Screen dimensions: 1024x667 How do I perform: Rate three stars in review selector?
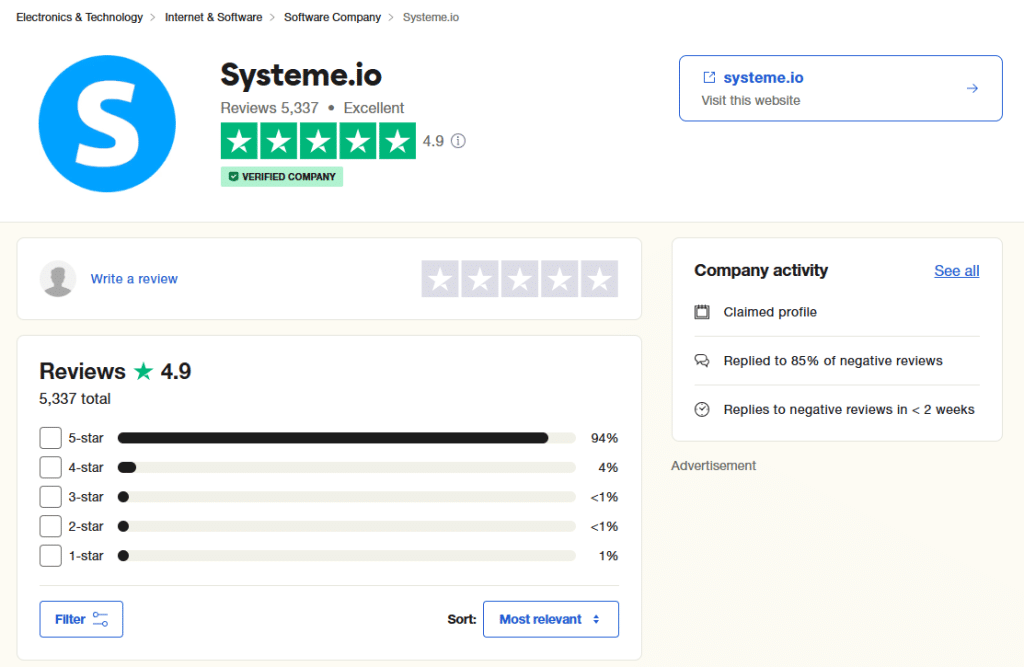(520, 279)
